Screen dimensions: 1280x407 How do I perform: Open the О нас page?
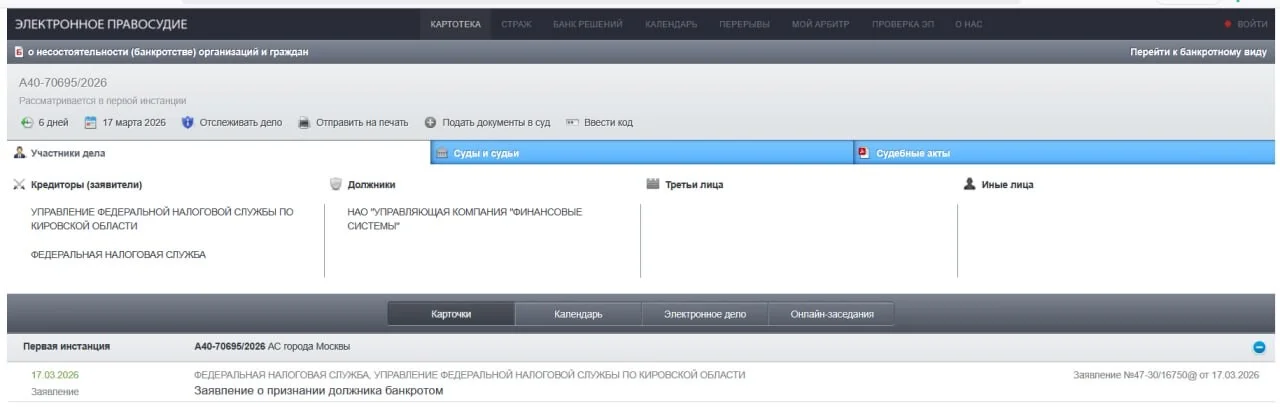tap(968, 24)
